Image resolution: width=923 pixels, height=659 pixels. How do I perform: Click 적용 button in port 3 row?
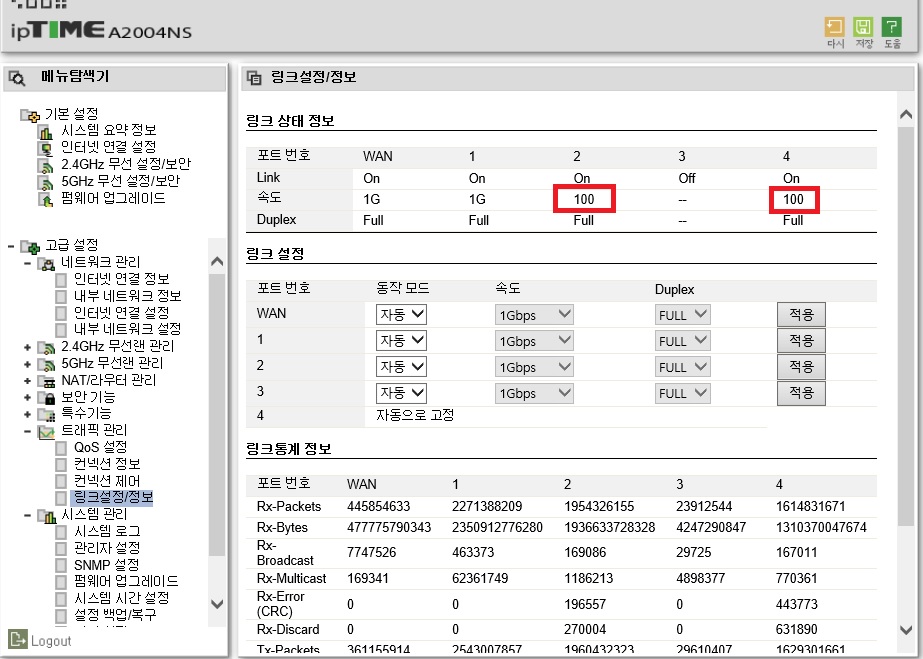pos(801,393)
